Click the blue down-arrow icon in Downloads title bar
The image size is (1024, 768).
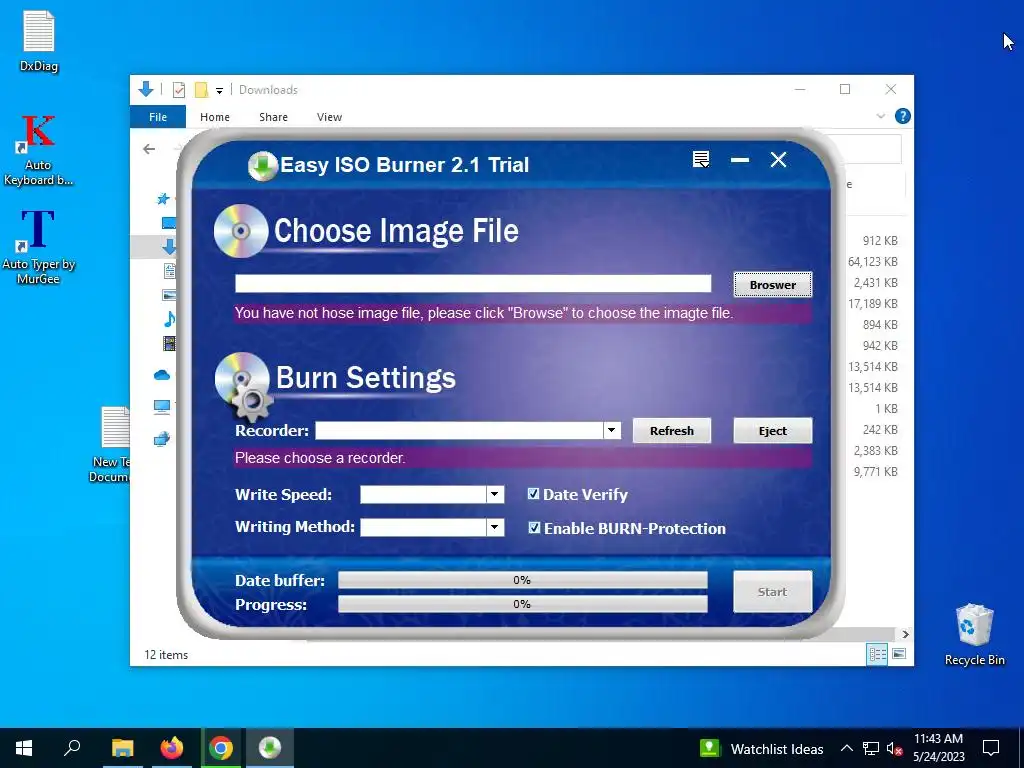tap(146, 89)
